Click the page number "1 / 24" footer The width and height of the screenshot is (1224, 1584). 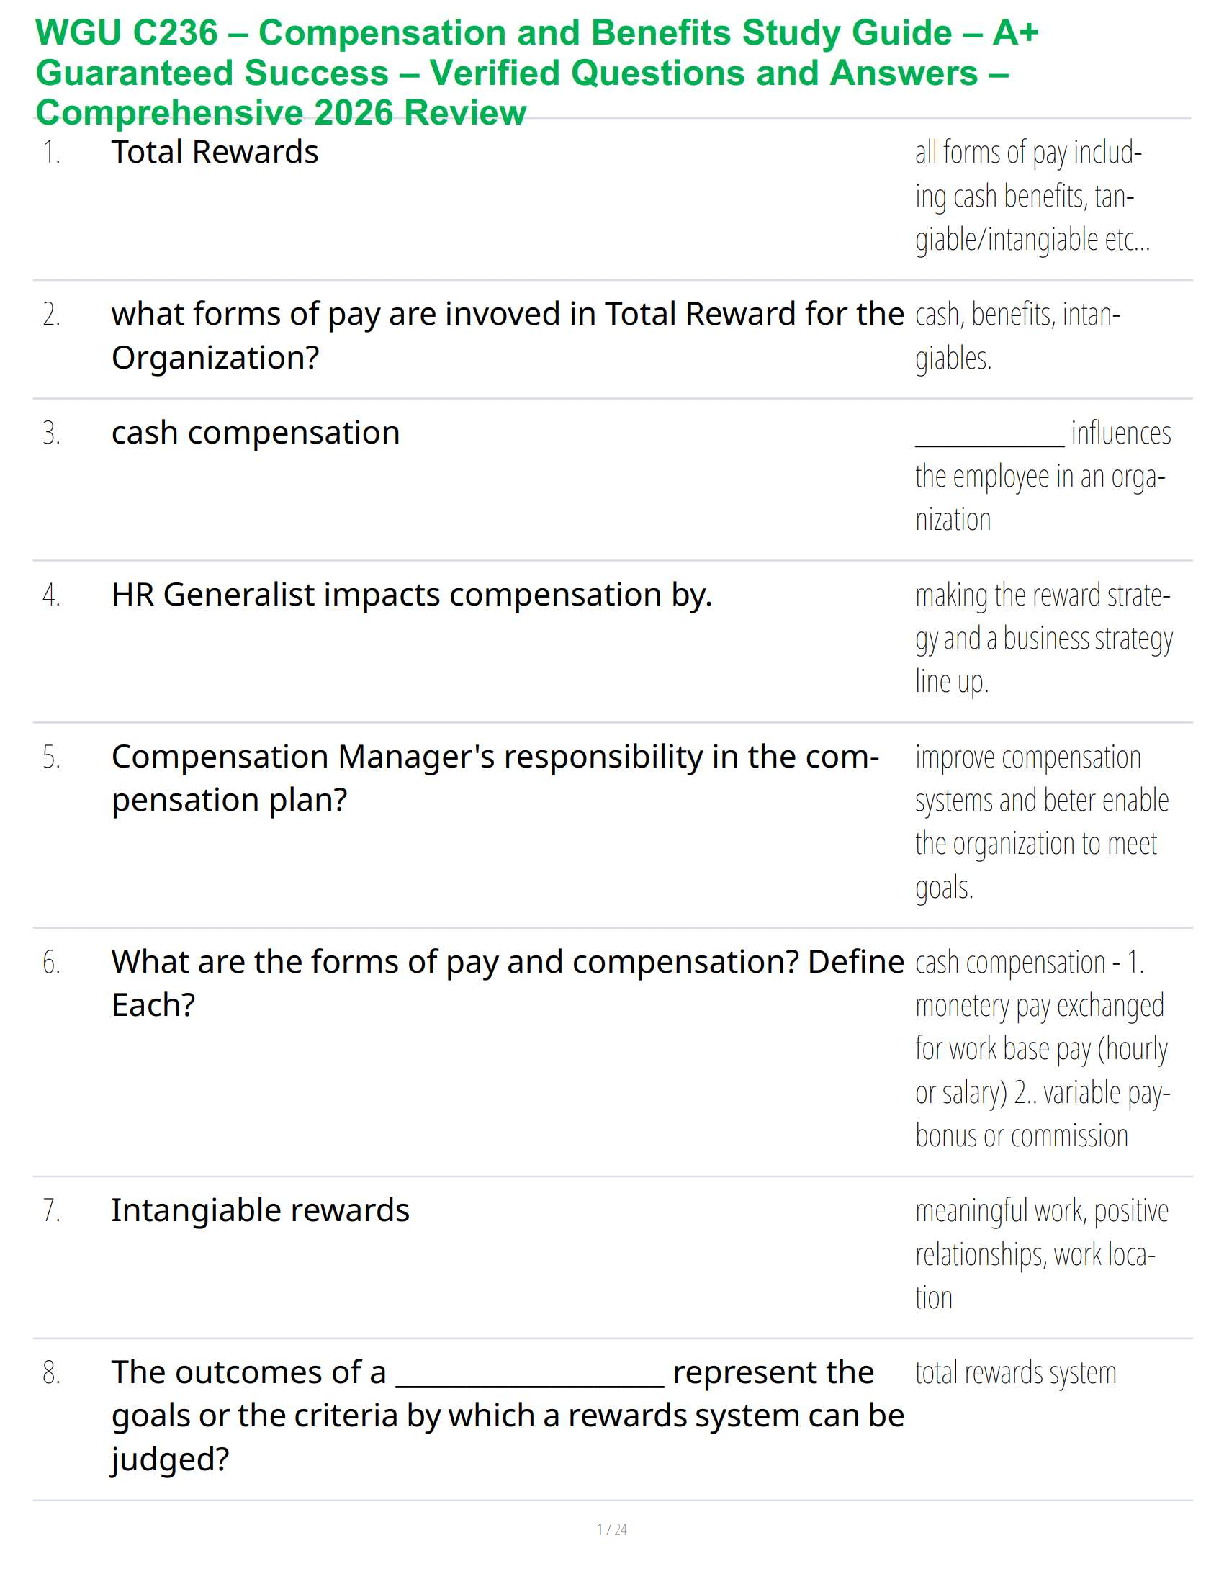[612, 1529]
